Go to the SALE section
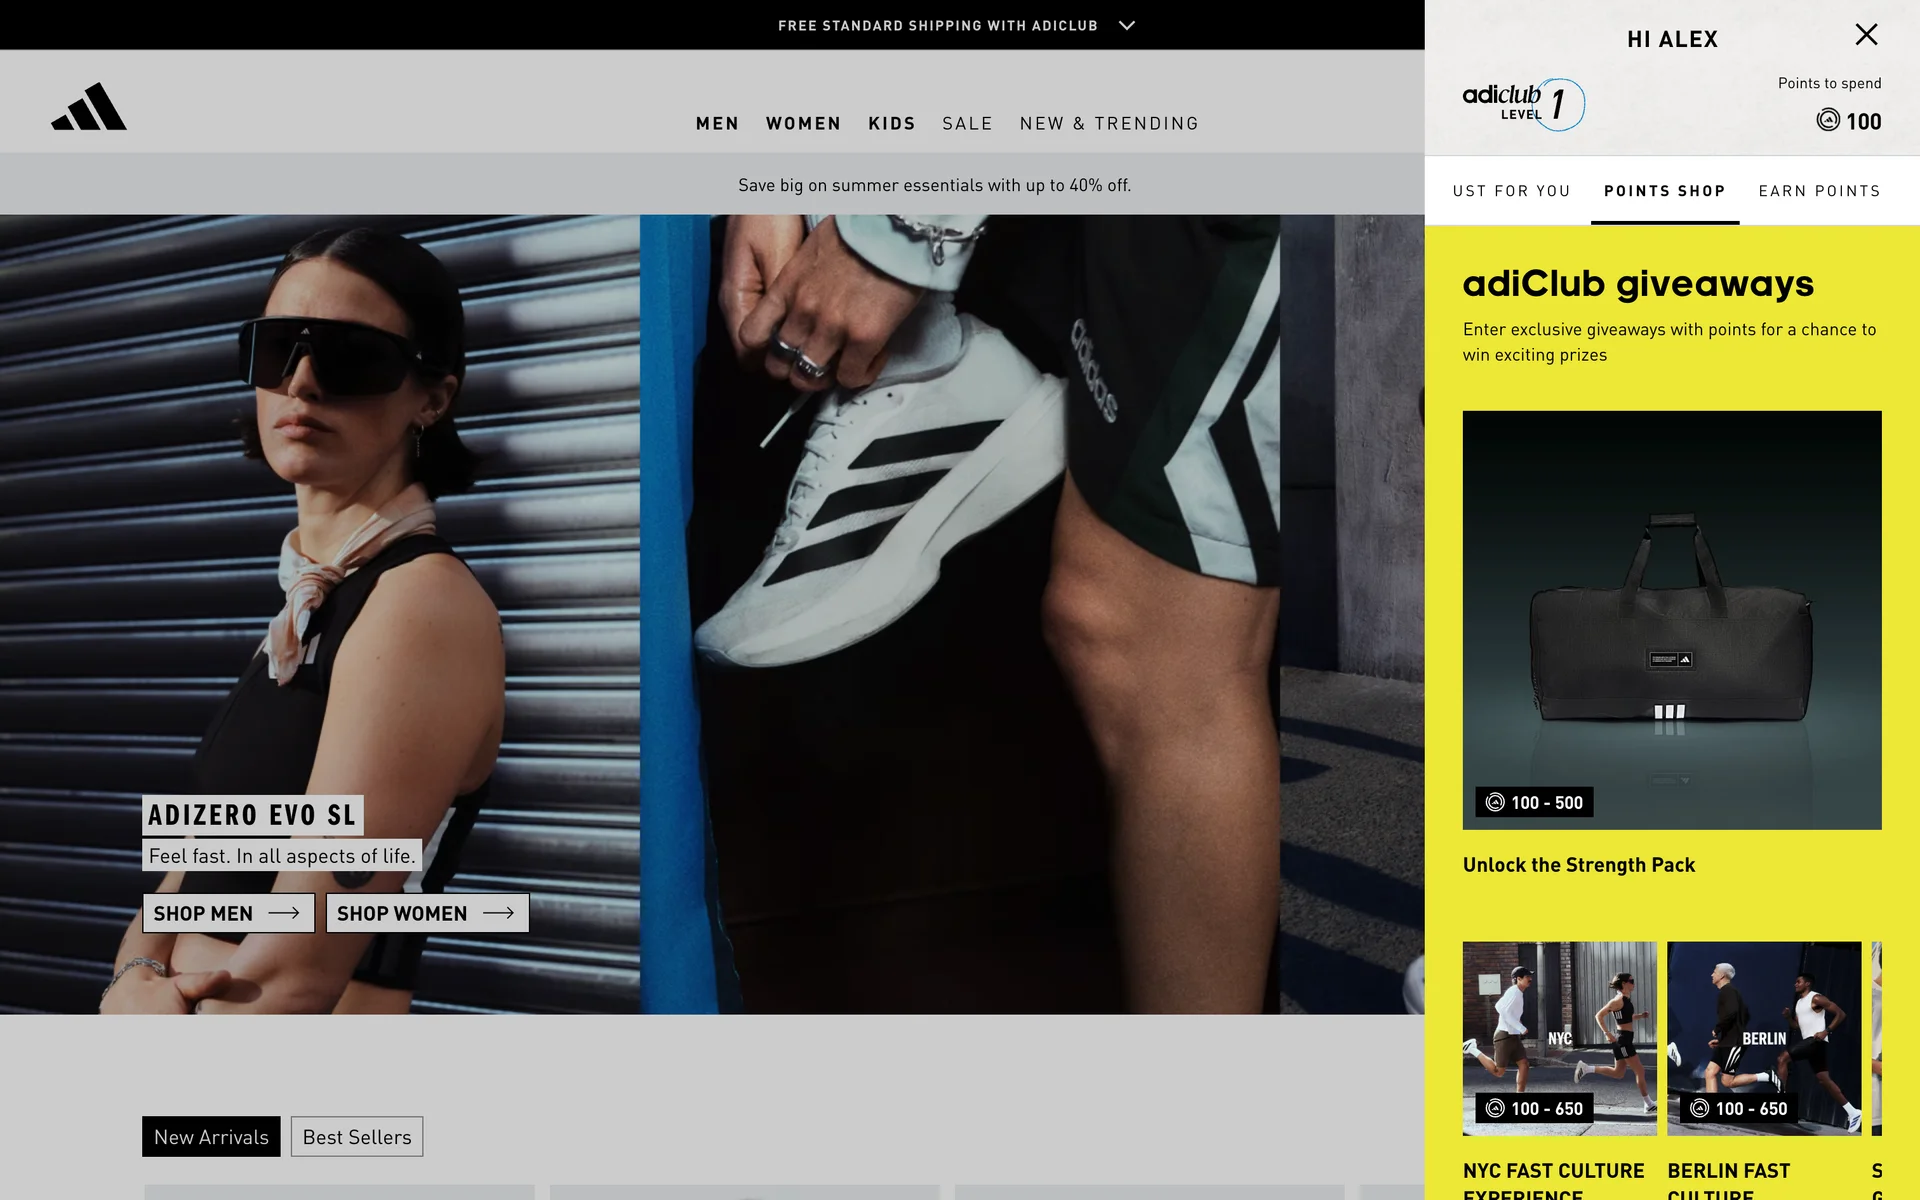This screenshot has width=1920, height=1200. click(967, 123)
